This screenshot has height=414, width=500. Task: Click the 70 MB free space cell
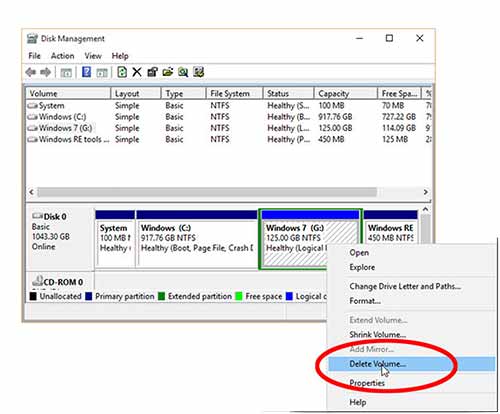pos(393,106)
